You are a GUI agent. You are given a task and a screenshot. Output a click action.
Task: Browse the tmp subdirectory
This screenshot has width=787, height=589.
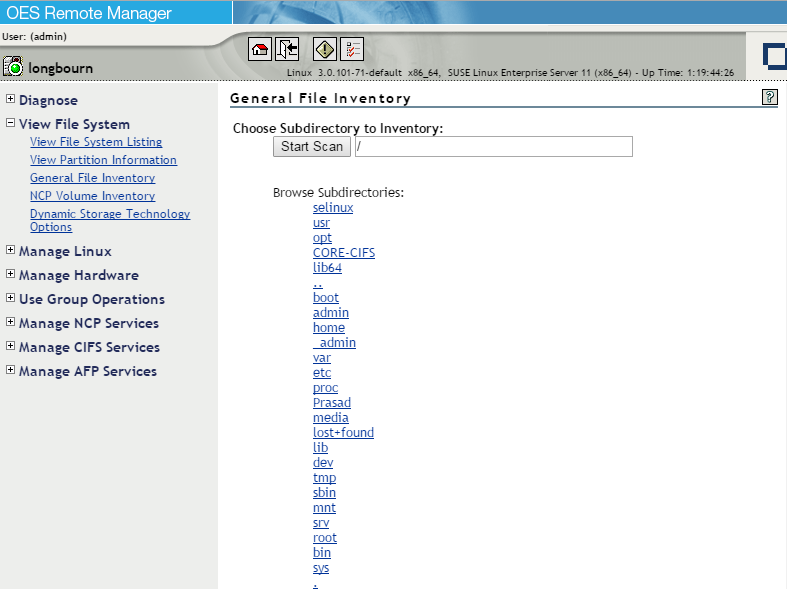coord(325,478)
